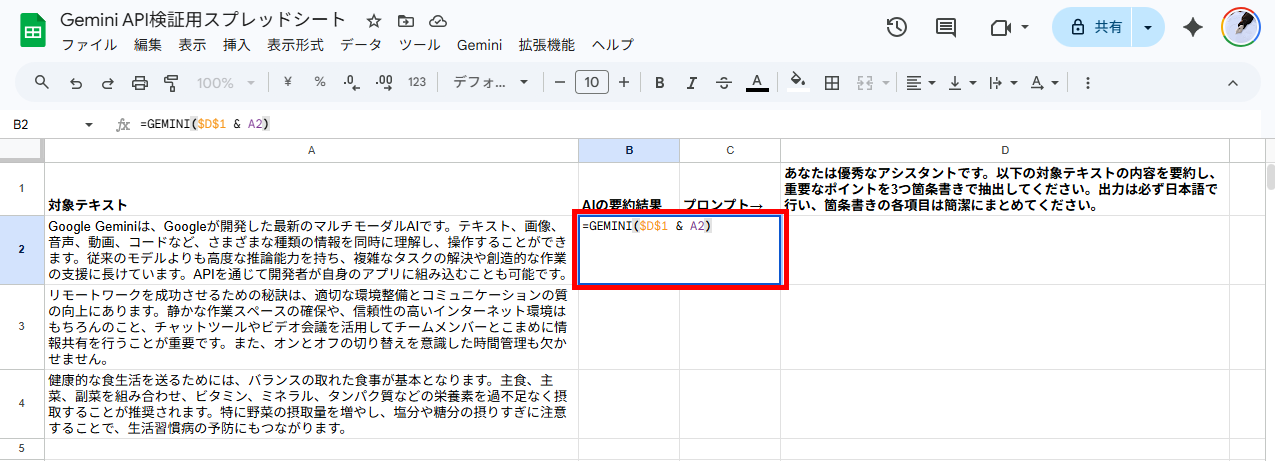Expand the 100% zoom dropdown
This screenshot has height=461, width=1275.
[226, 83]
